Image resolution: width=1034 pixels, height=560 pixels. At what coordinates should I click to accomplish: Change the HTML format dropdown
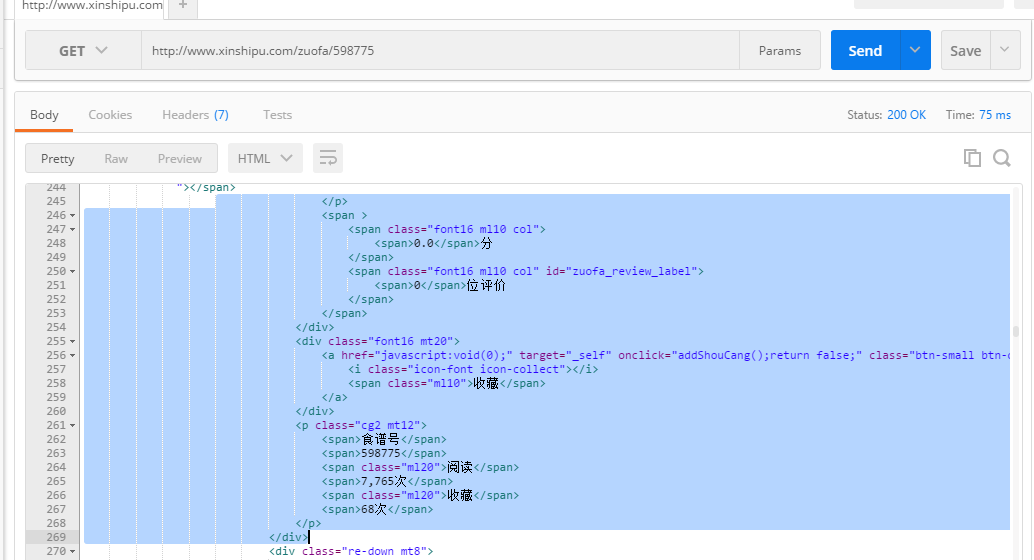265,158
